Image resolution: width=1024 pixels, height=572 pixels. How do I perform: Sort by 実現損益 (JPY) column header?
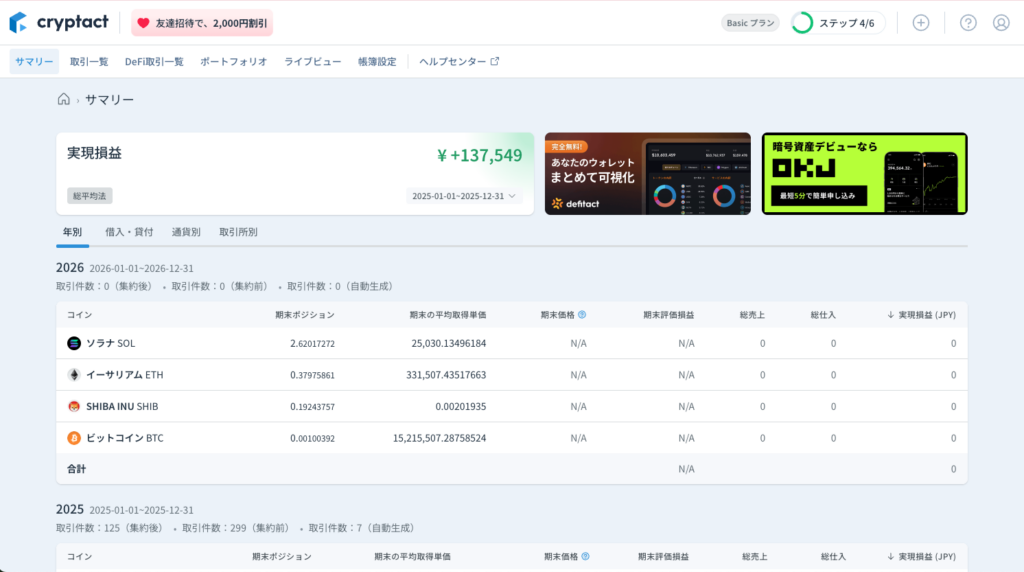[x=921, y=314]
